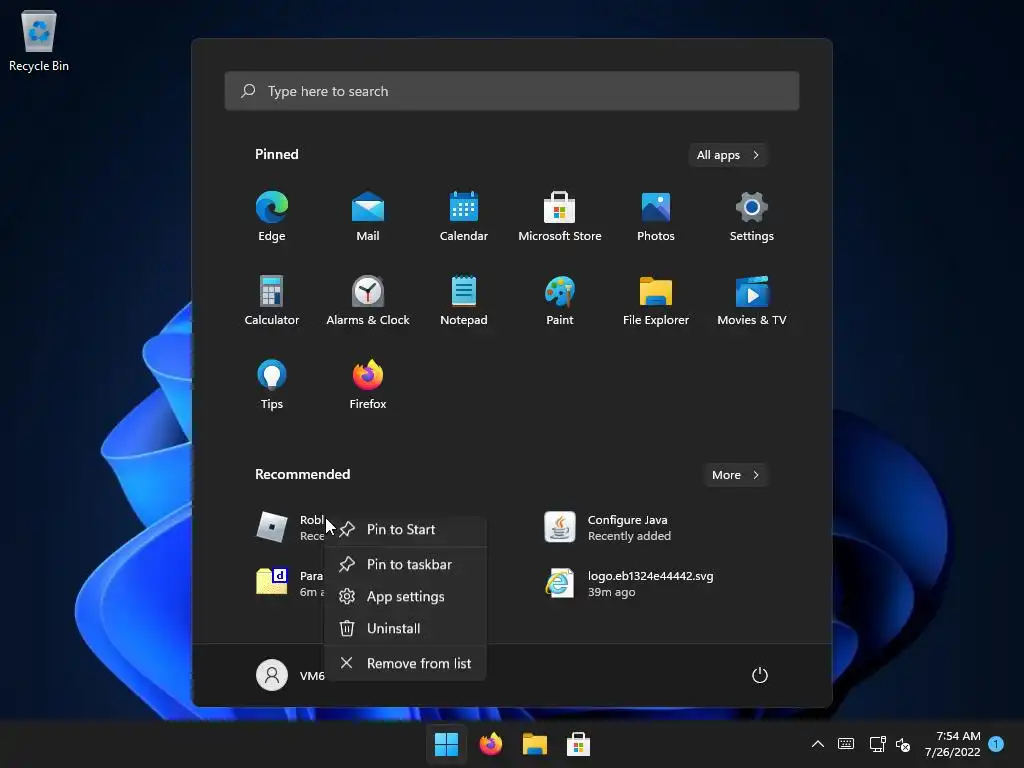
Task: Open the Recycle Bin on desktop
Action: coord(39,40)
